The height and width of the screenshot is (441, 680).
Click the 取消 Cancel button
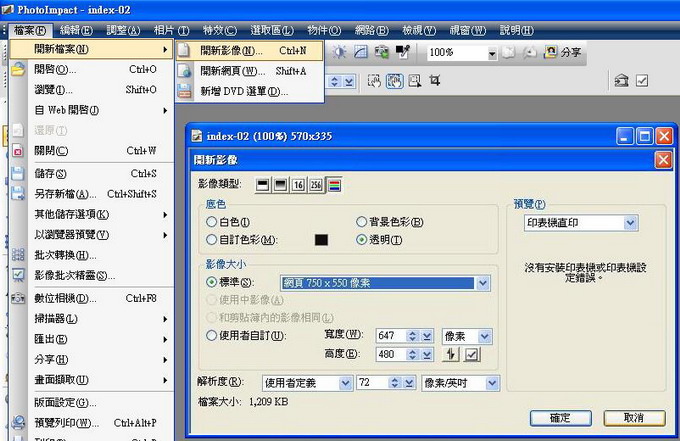tap(634, 418)
